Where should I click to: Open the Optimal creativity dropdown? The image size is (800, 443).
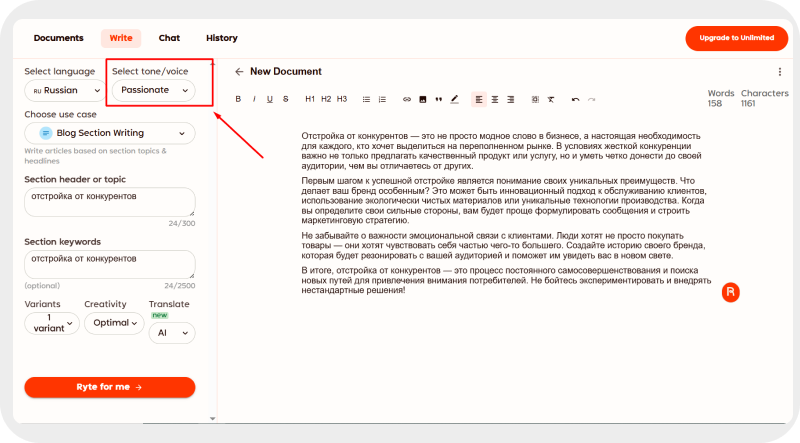[114, 323]
